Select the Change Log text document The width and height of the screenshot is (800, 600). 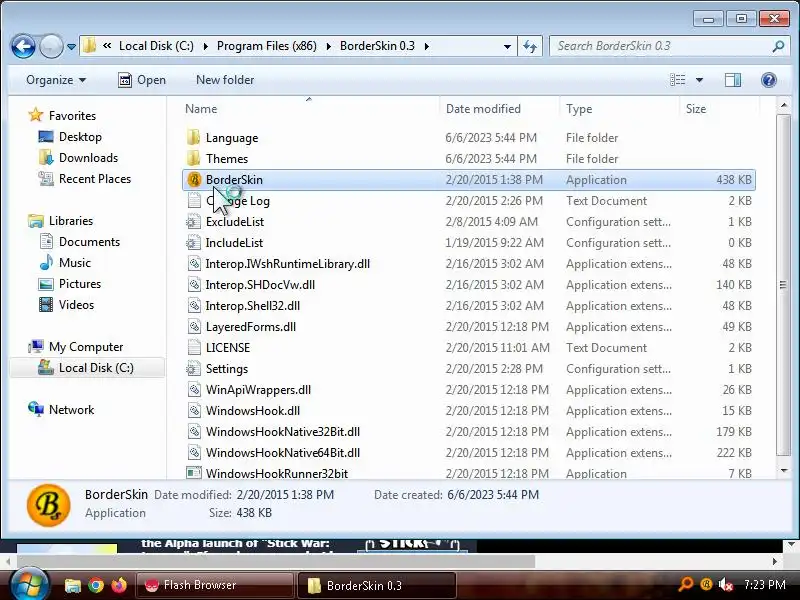[x=237, y=201]
